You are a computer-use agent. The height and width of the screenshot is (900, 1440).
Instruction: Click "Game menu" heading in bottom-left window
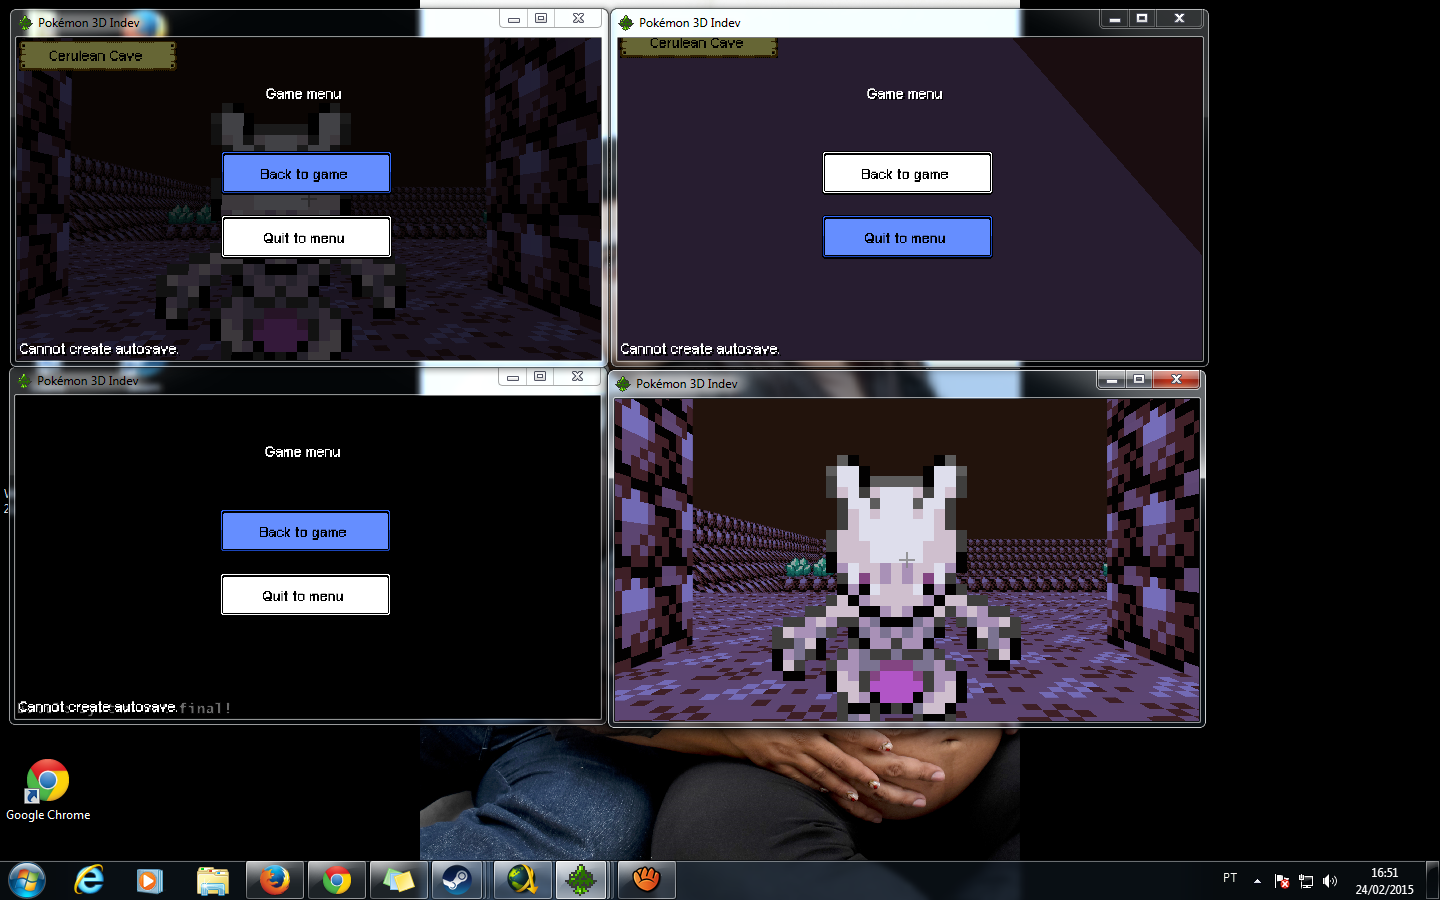point(303,452)
